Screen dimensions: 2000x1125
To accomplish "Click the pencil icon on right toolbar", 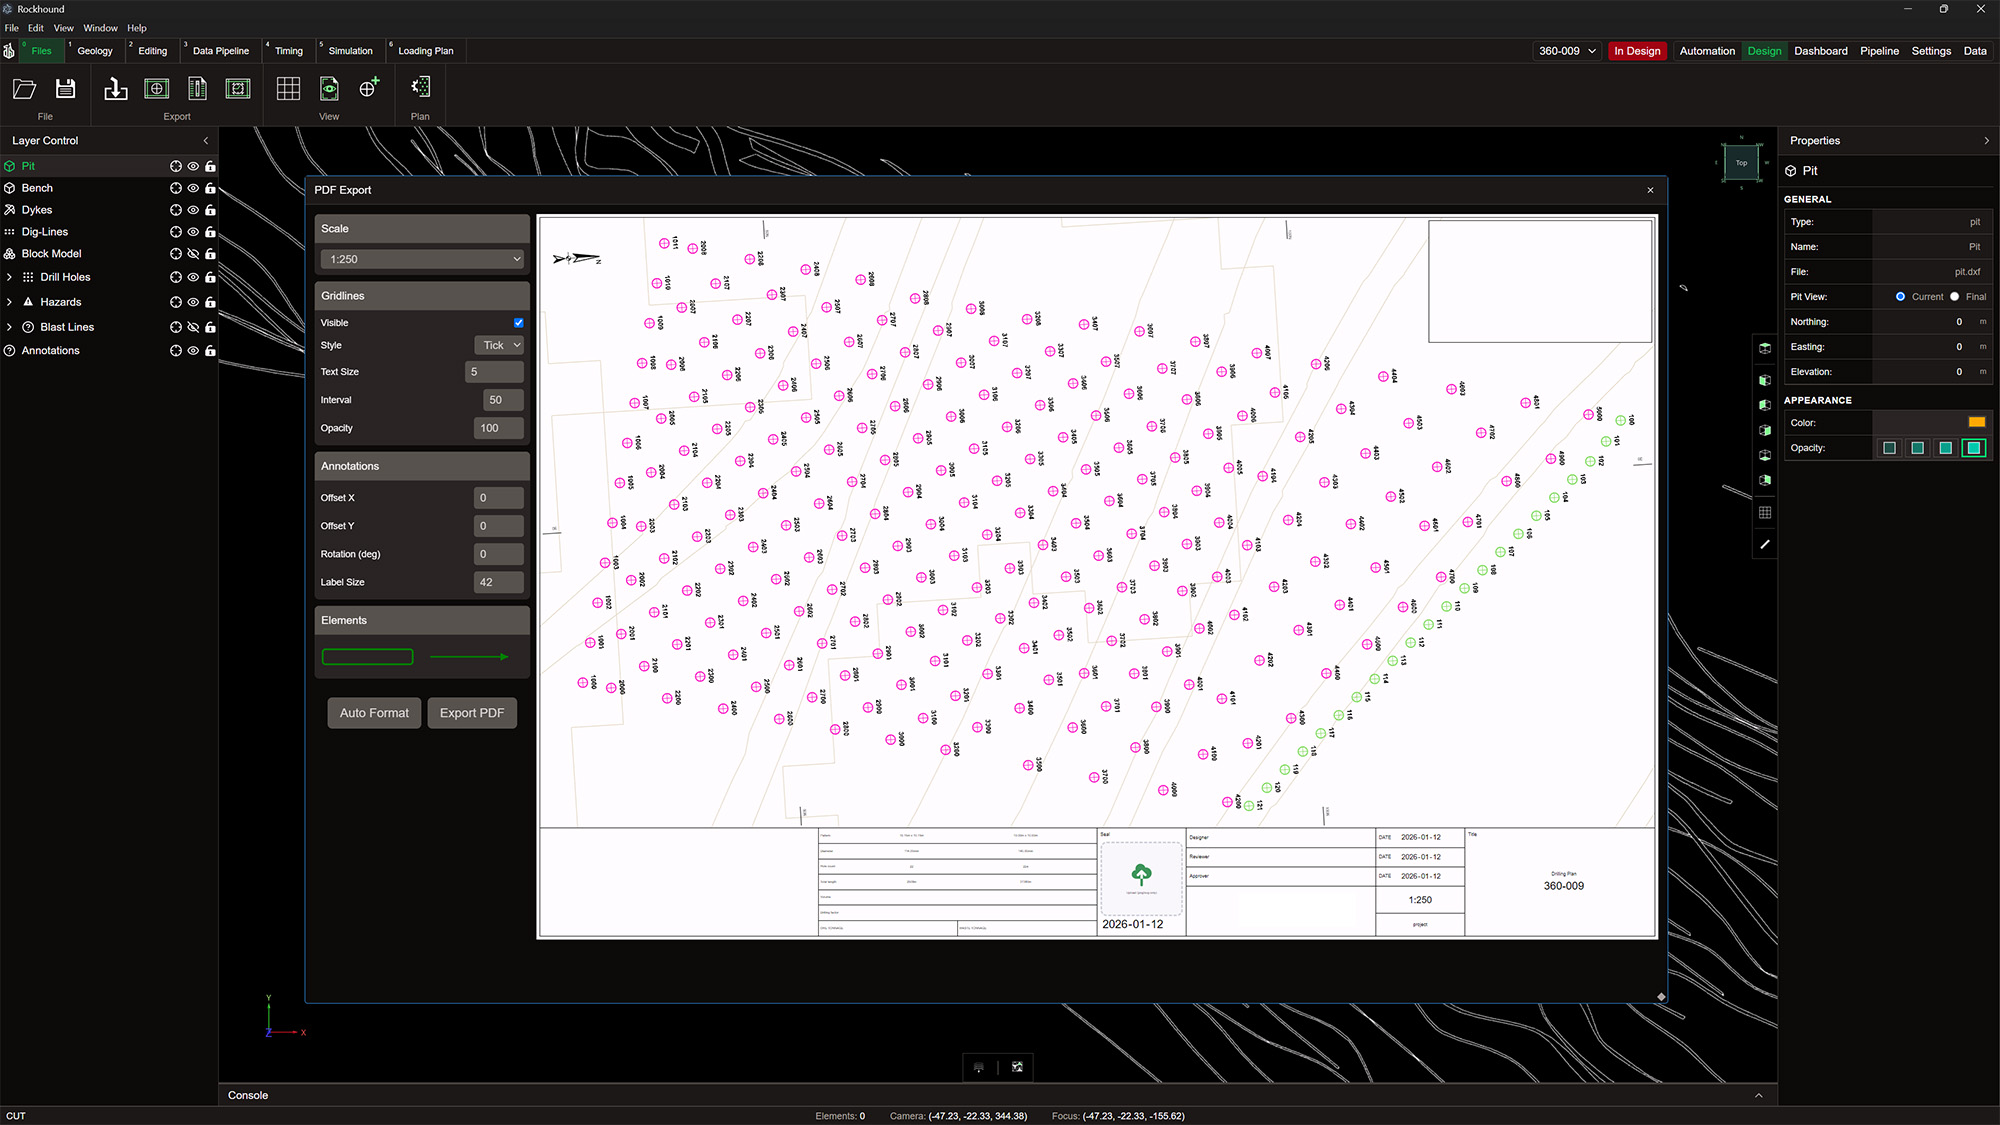I will (1765, 544).
